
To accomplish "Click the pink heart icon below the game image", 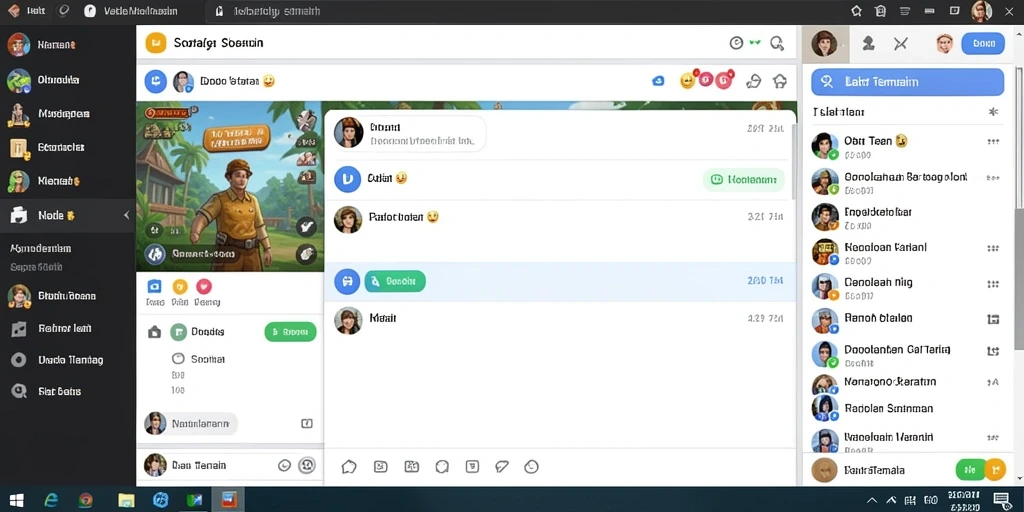I will (x=204, y=286).
